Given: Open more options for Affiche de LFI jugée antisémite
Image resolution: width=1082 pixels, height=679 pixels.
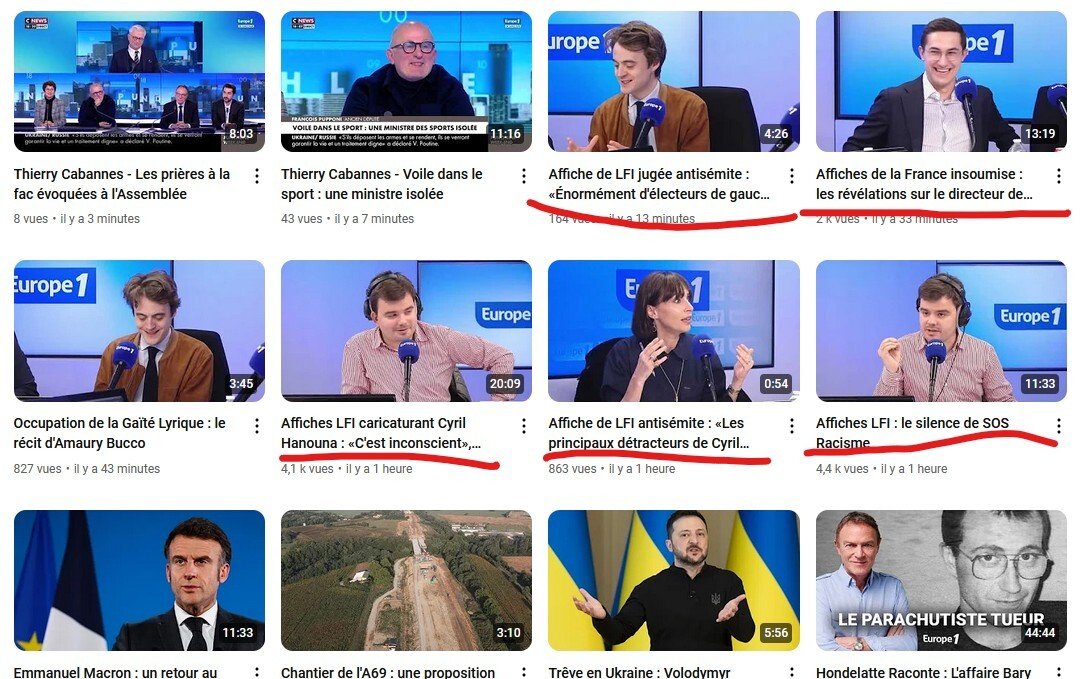Looking at the screenshot, I should [x=791, y=176].
